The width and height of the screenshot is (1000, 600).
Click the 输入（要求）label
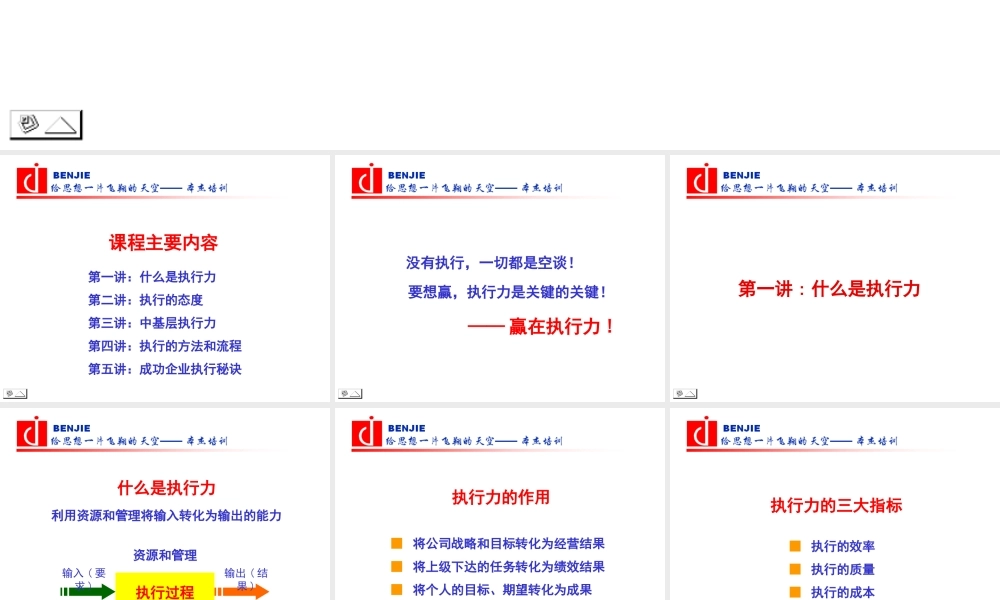84,578
